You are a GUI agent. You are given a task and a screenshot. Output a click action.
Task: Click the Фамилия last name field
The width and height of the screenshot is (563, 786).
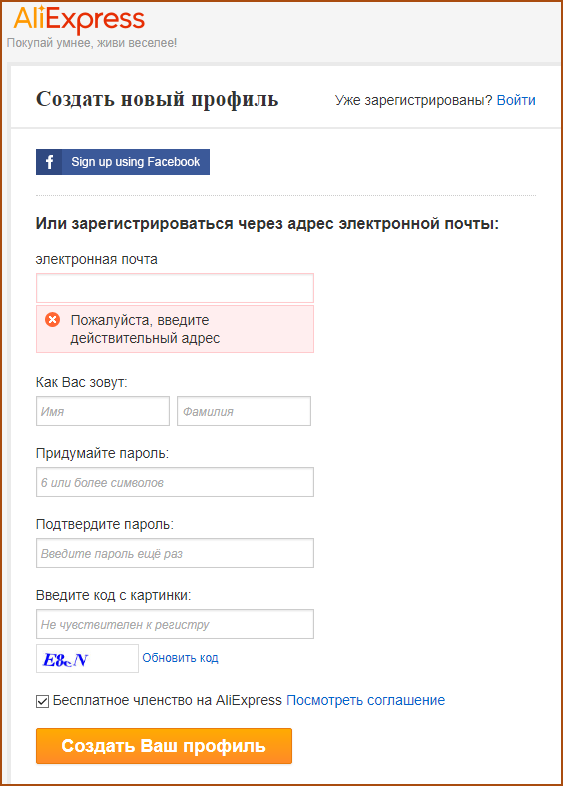244,411
